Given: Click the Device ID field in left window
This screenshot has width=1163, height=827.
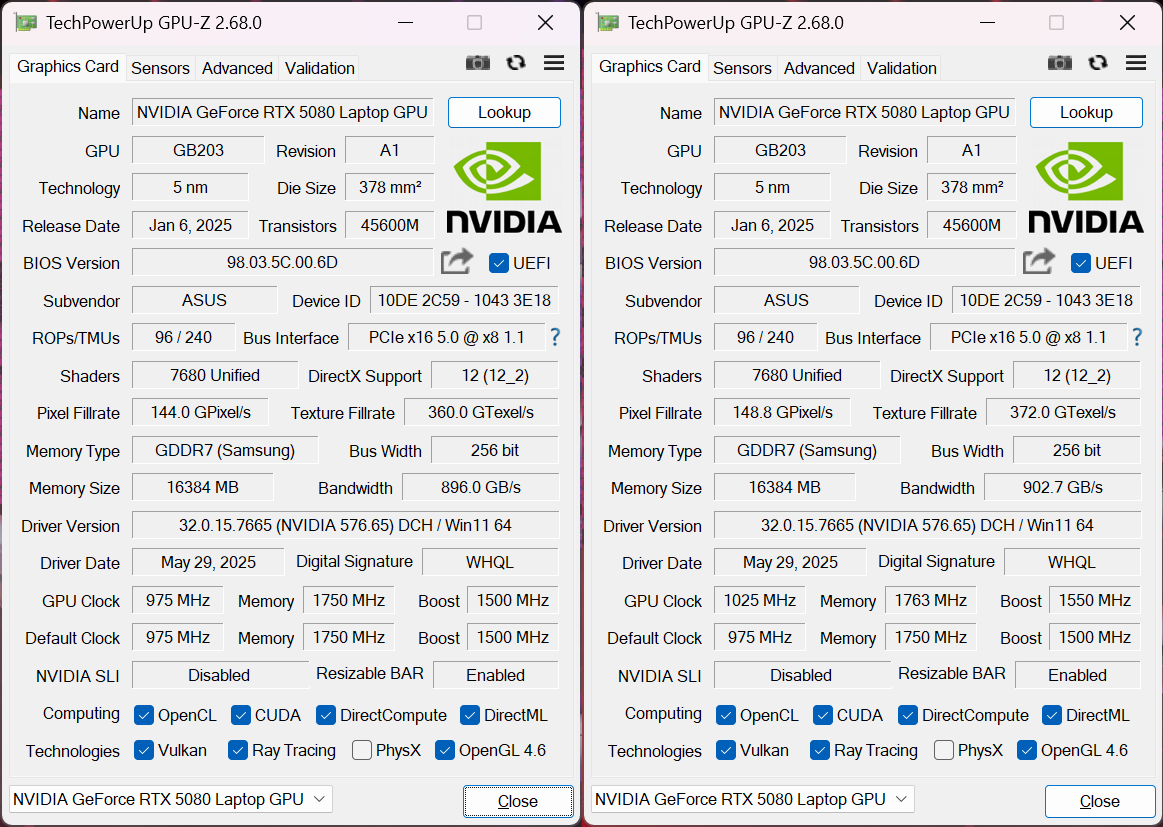Looking at the screenshot, I should tap(464, 300).
